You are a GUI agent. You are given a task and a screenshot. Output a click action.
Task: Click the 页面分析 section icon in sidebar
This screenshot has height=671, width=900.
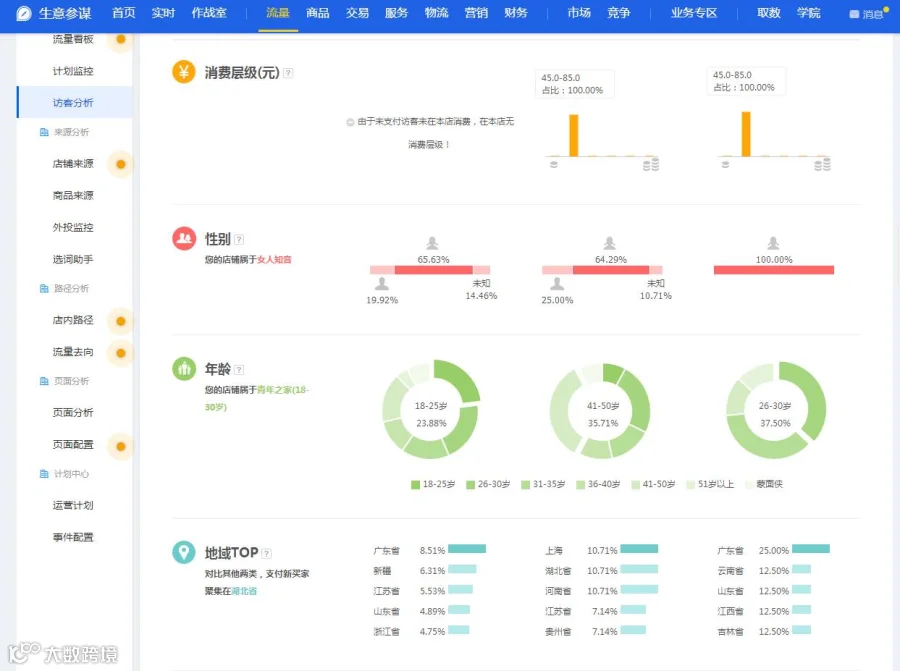click(x=44, y=381)
